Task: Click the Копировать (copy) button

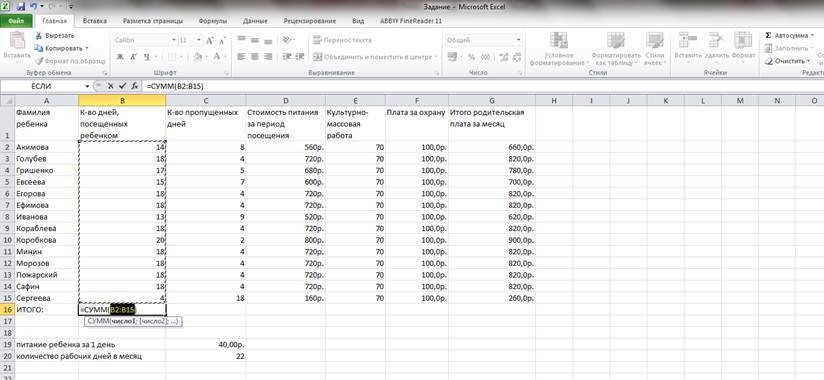Action: (58, 48)
